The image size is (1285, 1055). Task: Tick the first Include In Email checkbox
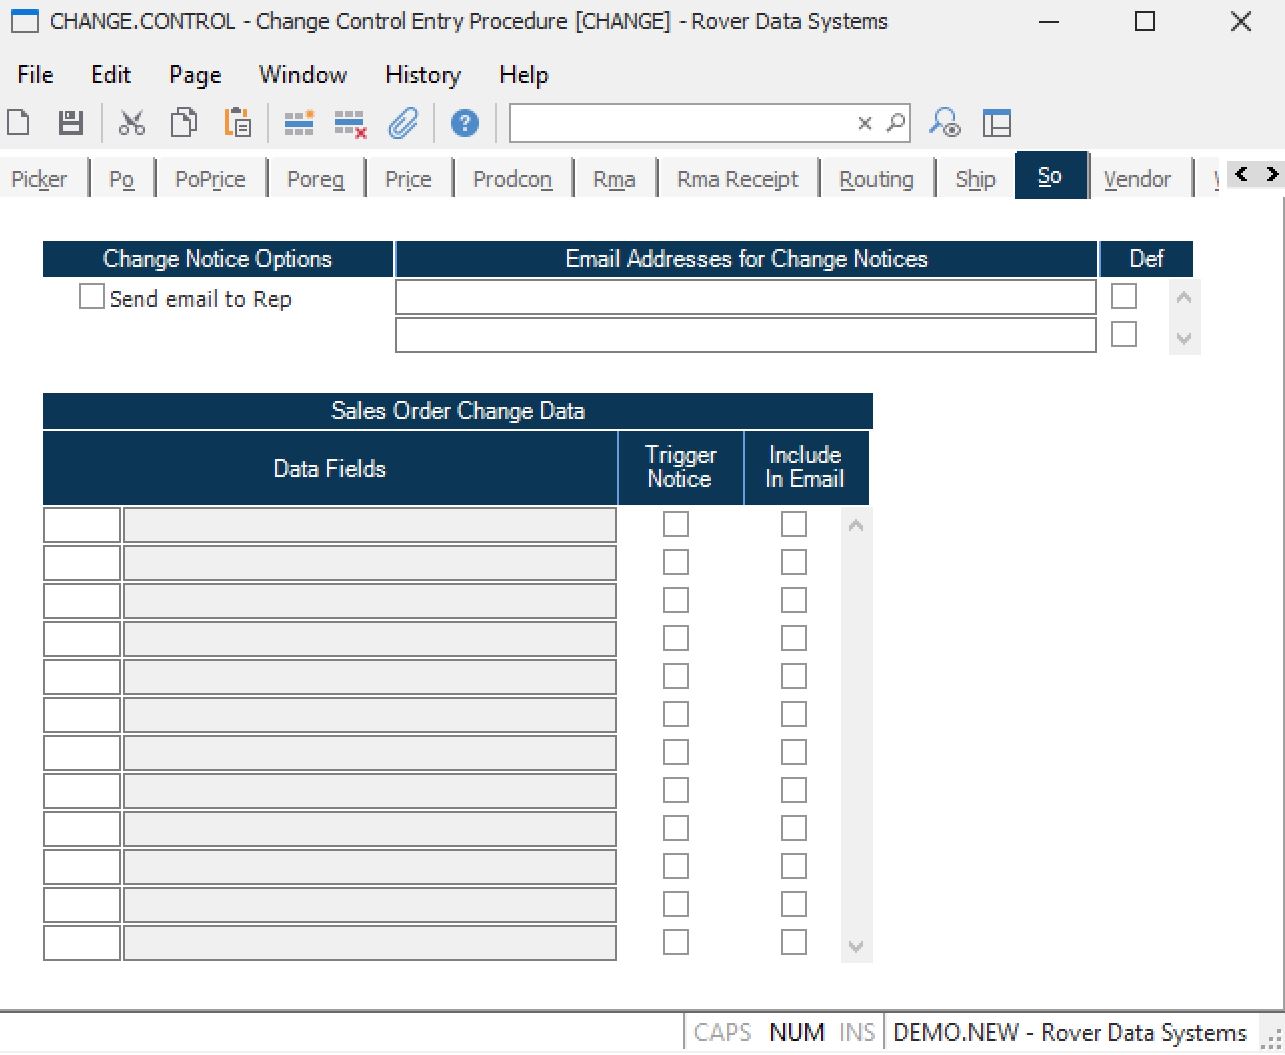pyautogui.click(x=794, y=524)
